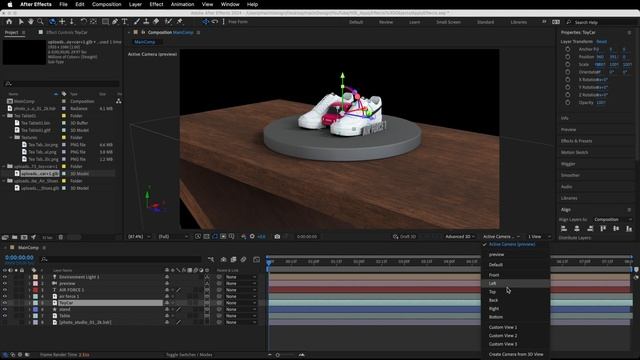The image size is (640, 360).
Task: Click the snapshot camera icon below viewer
Action: point(277,236)
